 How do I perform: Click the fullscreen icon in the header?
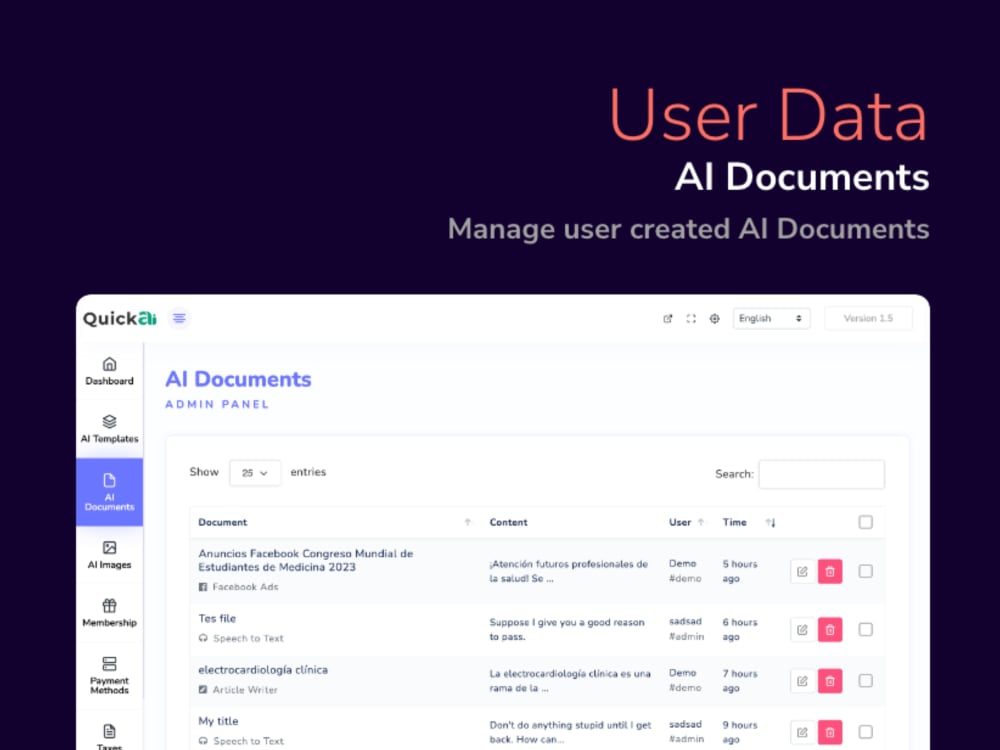[691, 318]
